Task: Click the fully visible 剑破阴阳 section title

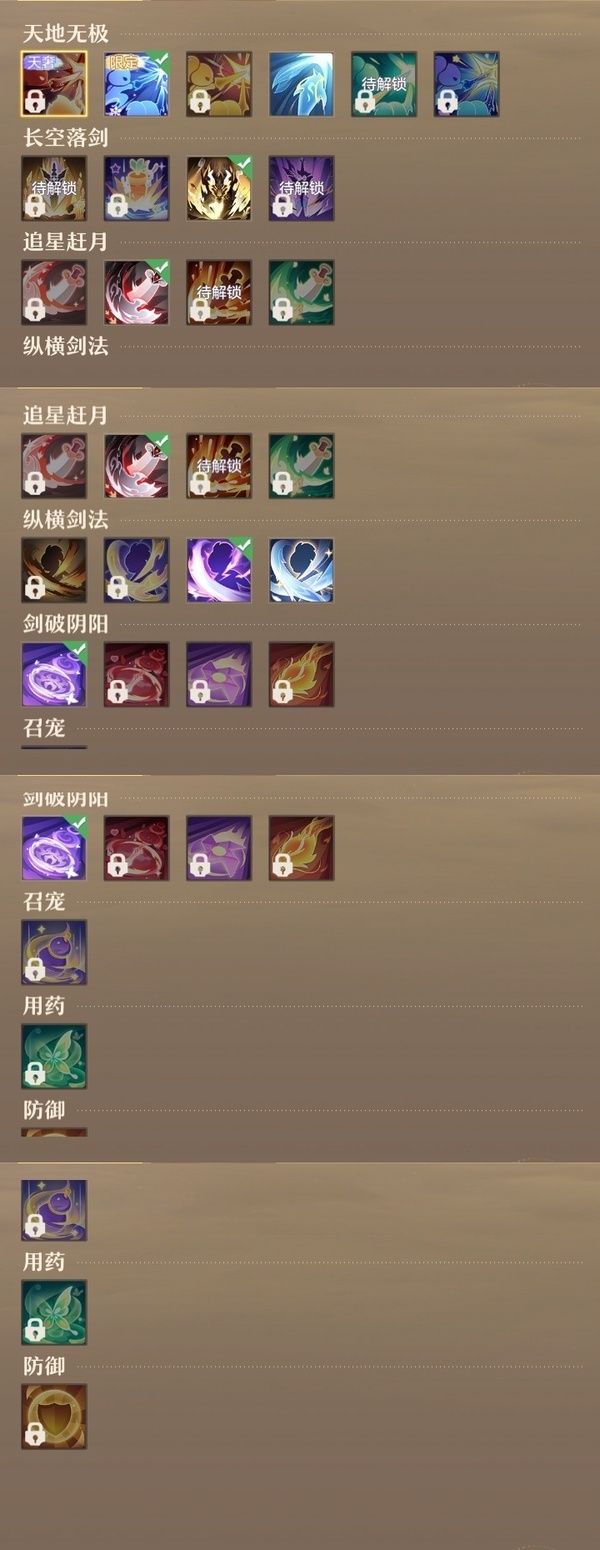Action: coord(66,624)
